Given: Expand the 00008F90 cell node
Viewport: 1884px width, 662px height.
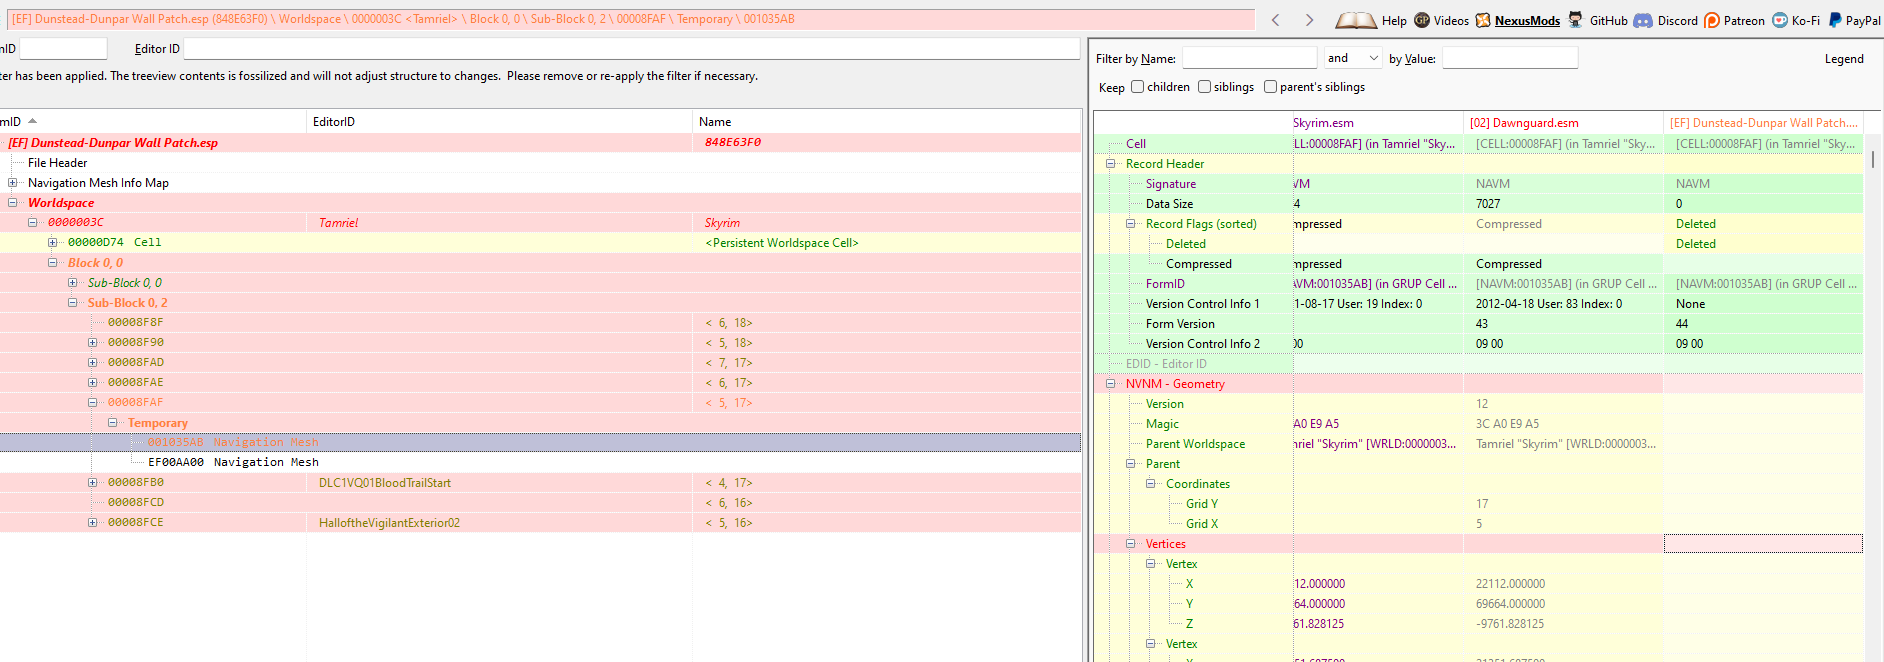Looking at the screenshot, I should (93, 343).
